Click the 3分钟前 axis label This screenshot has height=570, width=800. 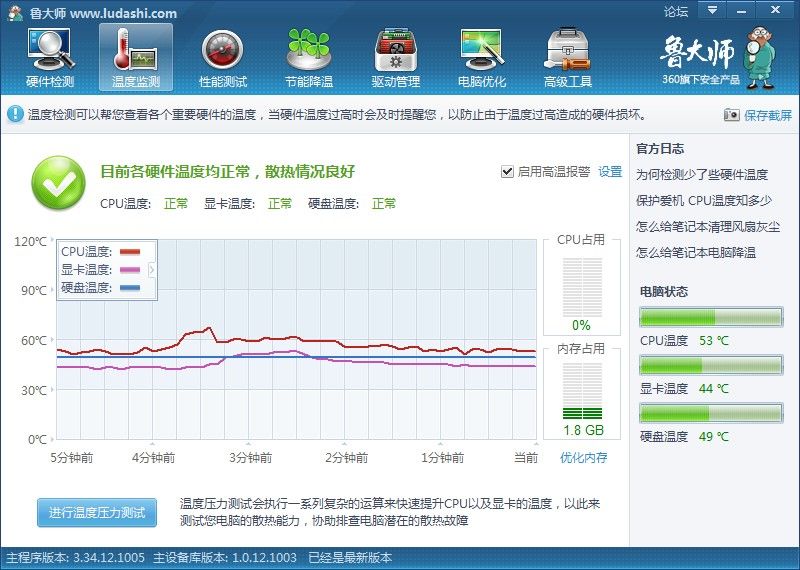pyautogui.click(x=250, y=457)
